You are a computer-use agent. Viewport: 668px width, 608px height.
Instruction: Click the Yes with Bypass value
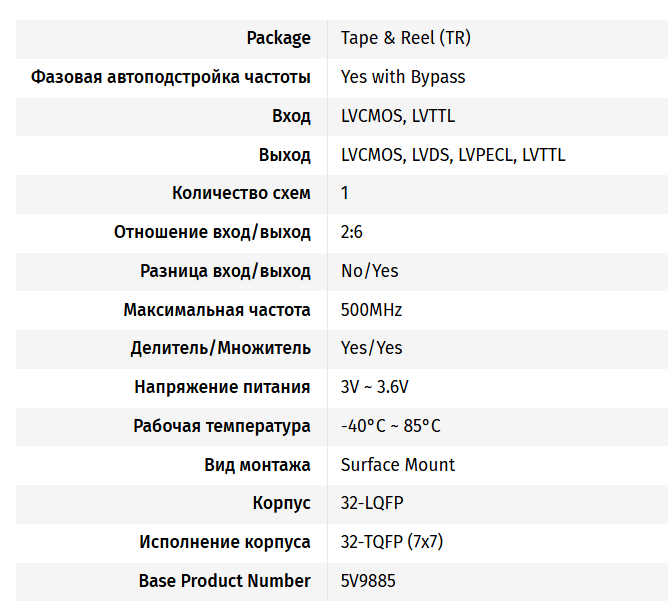click(403, 77)
